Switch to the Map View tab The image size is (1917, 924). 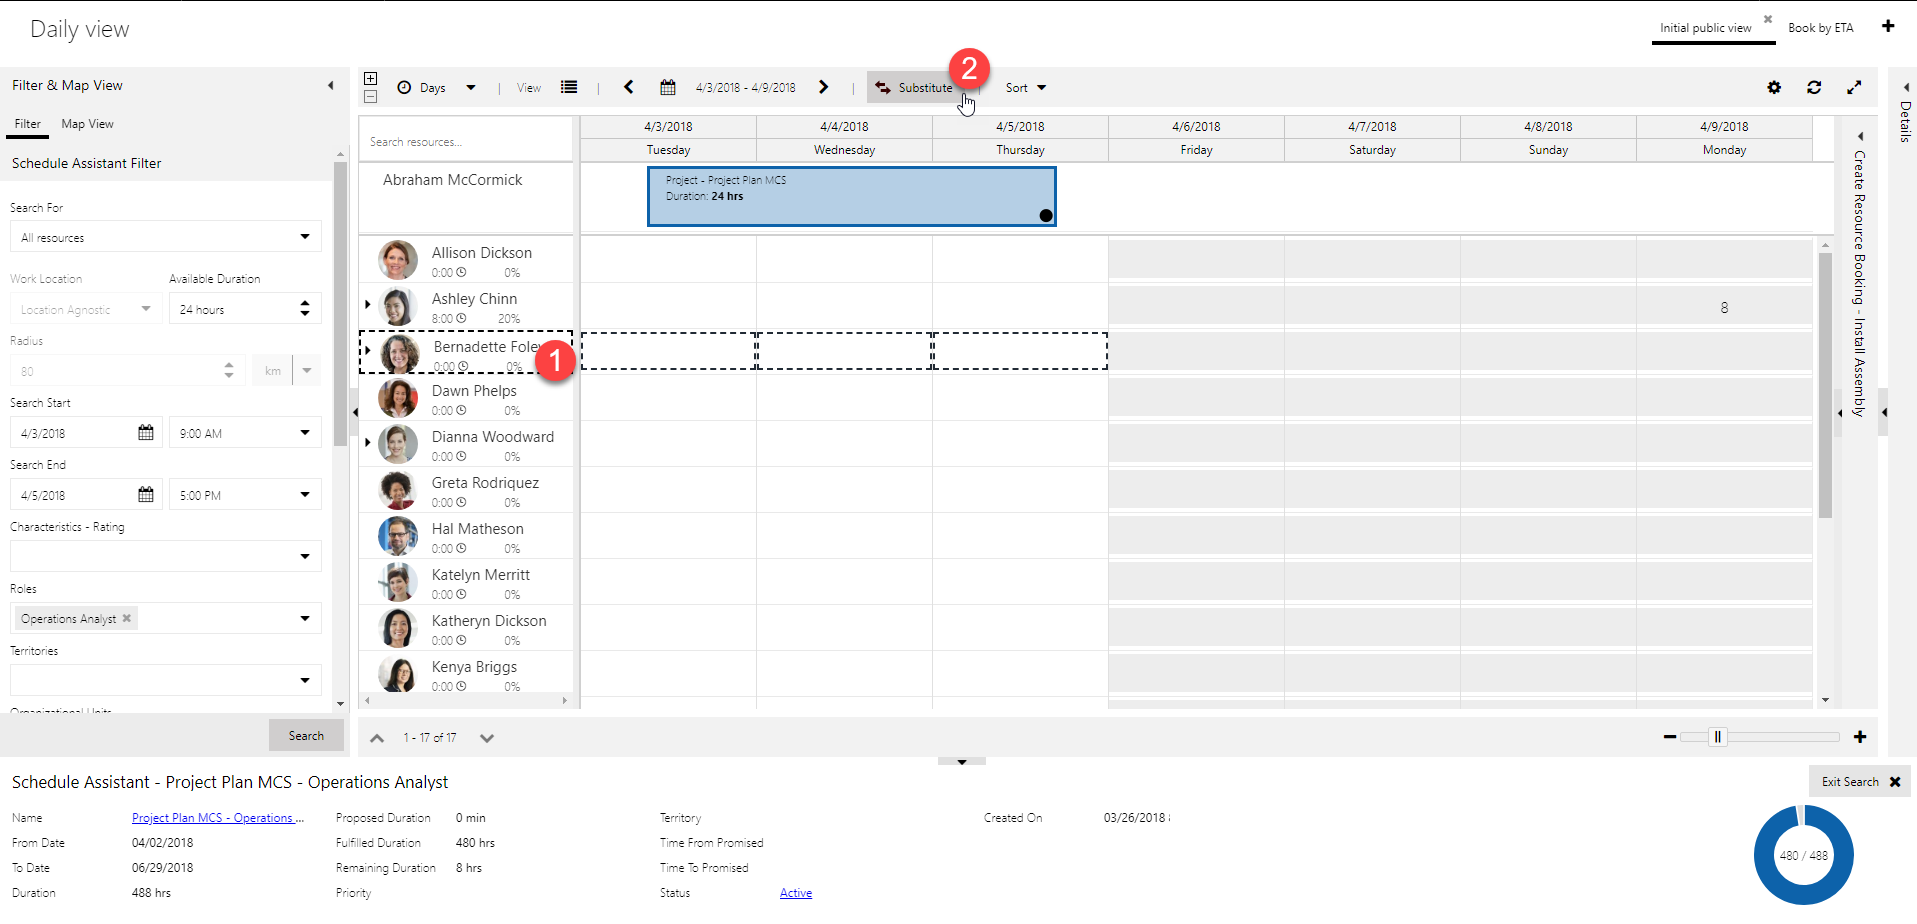[x=87, y=123]
